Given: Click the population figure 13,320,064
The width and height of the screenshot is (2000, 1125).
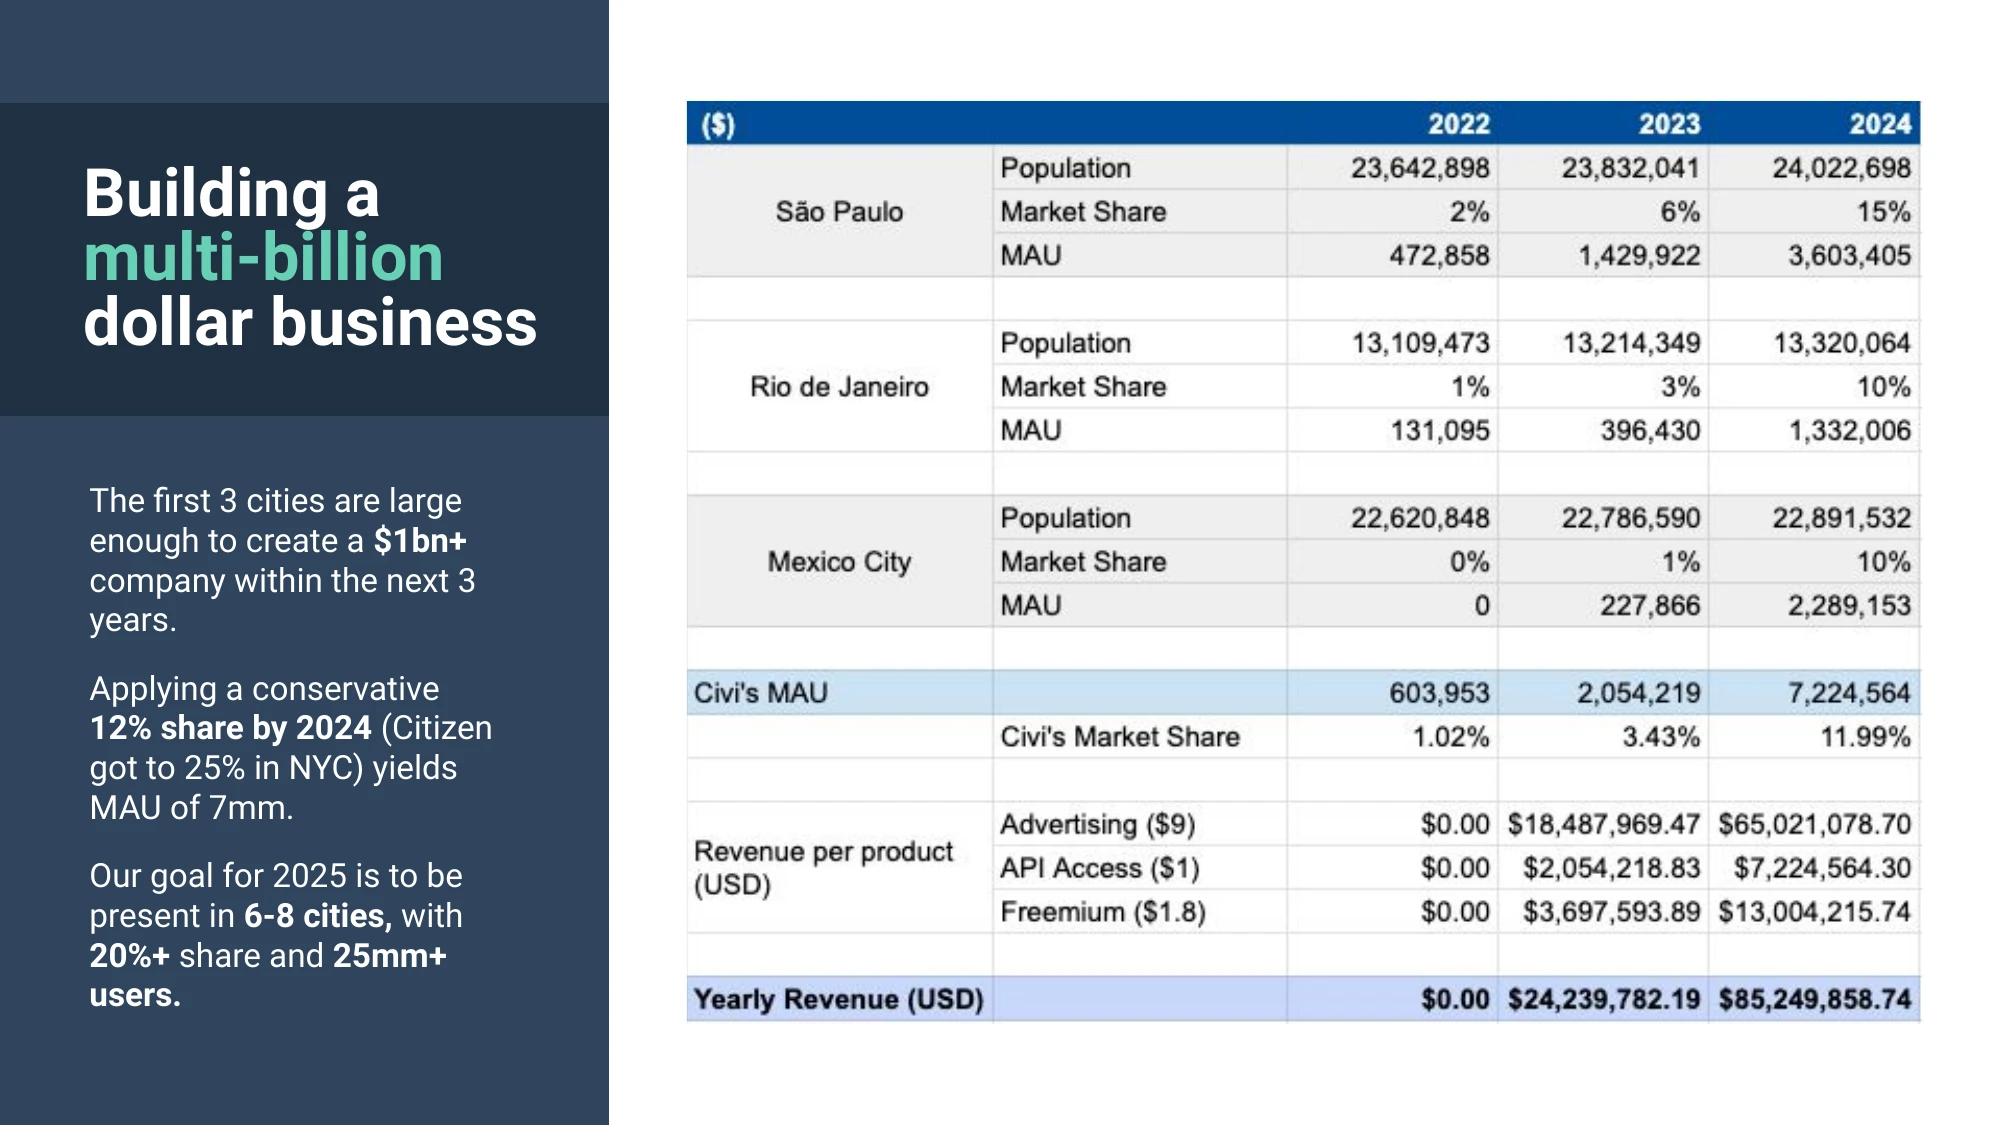Looking at the screenshot, I should [x=1843, y=343].
